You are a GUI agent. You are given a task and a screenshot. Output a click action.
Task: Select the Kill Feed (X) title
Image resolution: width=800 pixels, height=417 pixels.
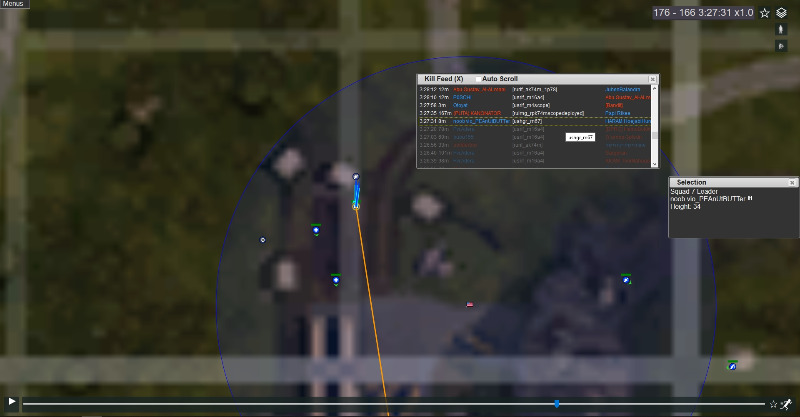(443, 79)
